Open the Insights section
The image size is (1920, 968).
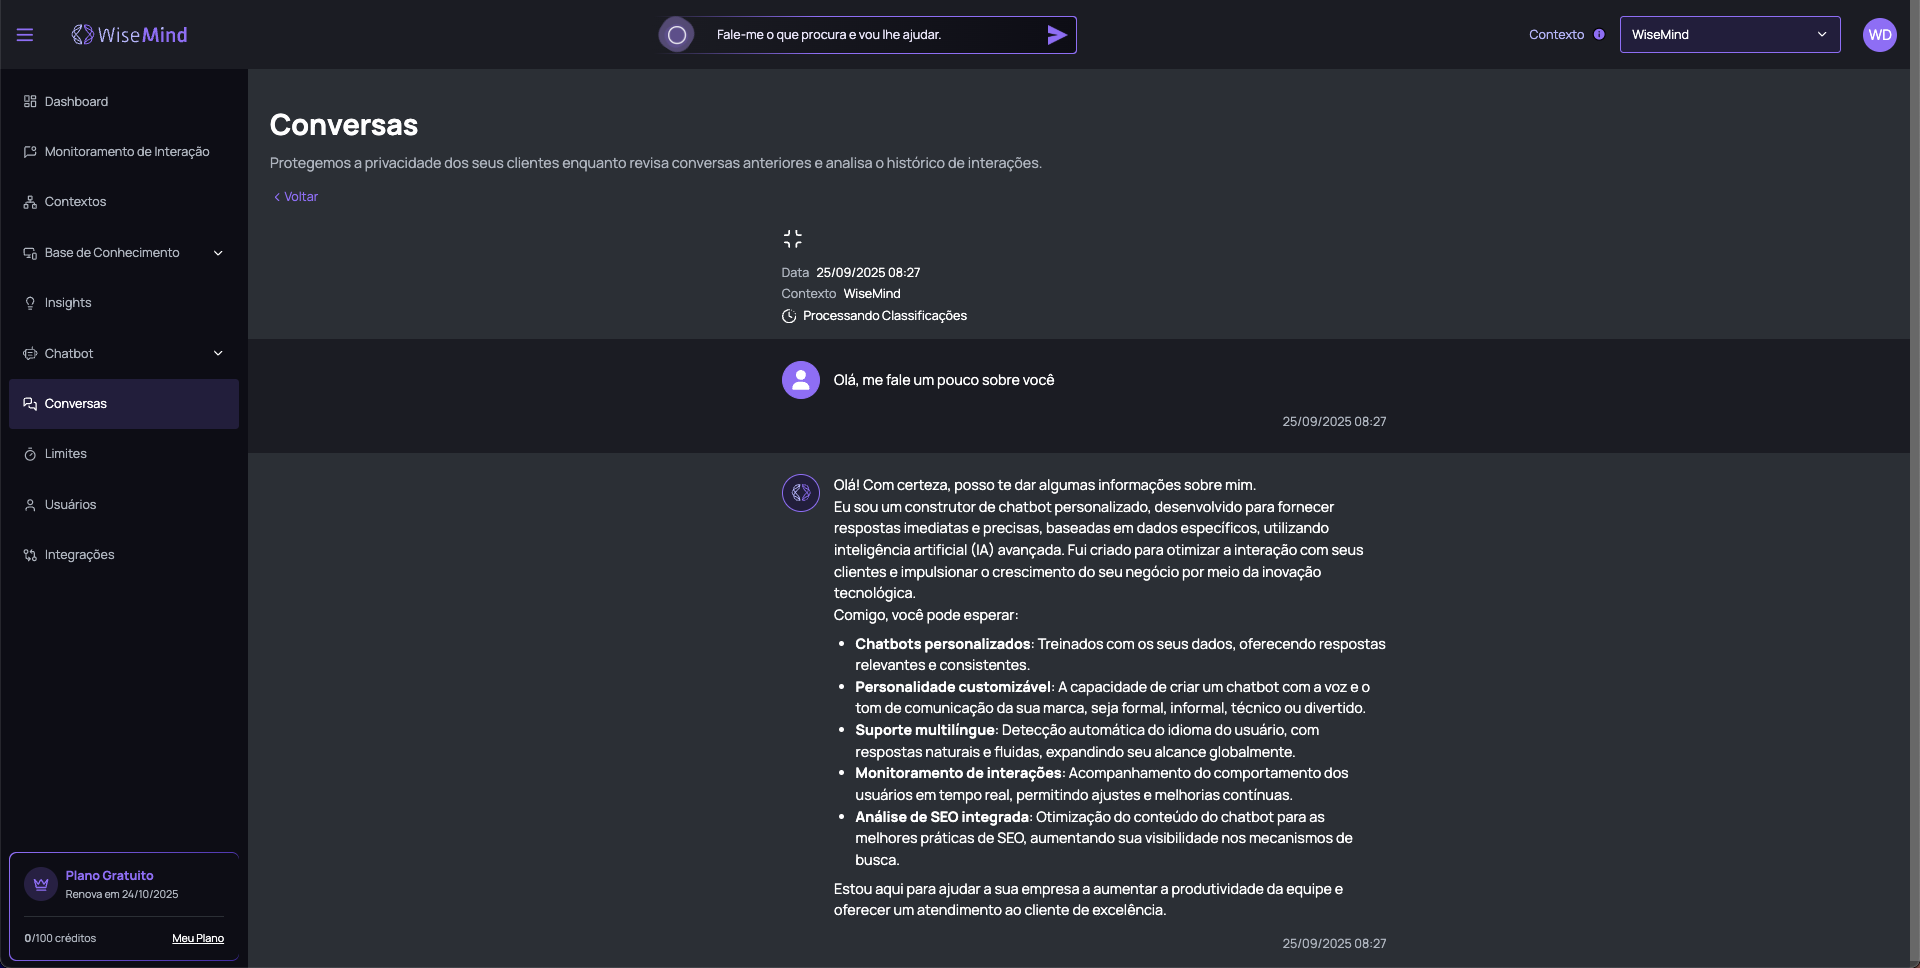[68, 303]
